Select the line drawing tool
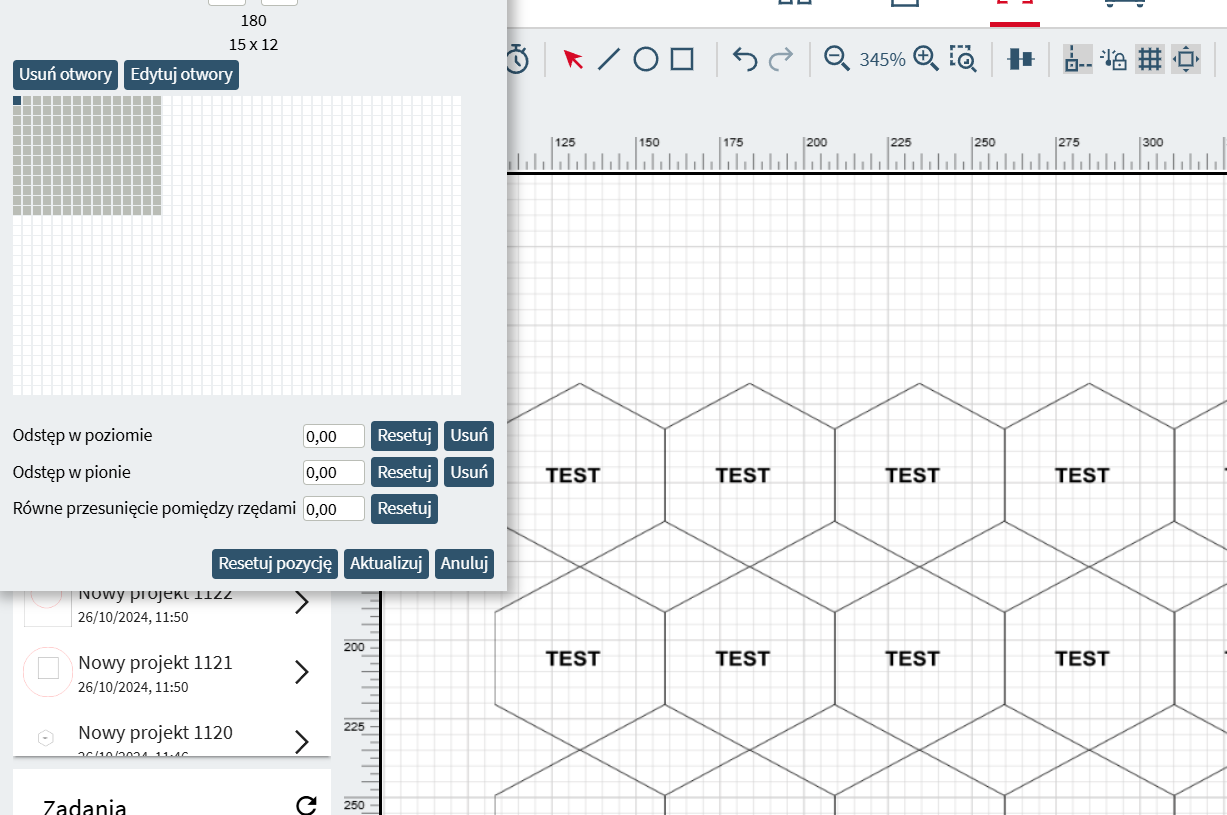Image resolution: width=1227 pixels, height=815 pixels. tap(609, 59)
